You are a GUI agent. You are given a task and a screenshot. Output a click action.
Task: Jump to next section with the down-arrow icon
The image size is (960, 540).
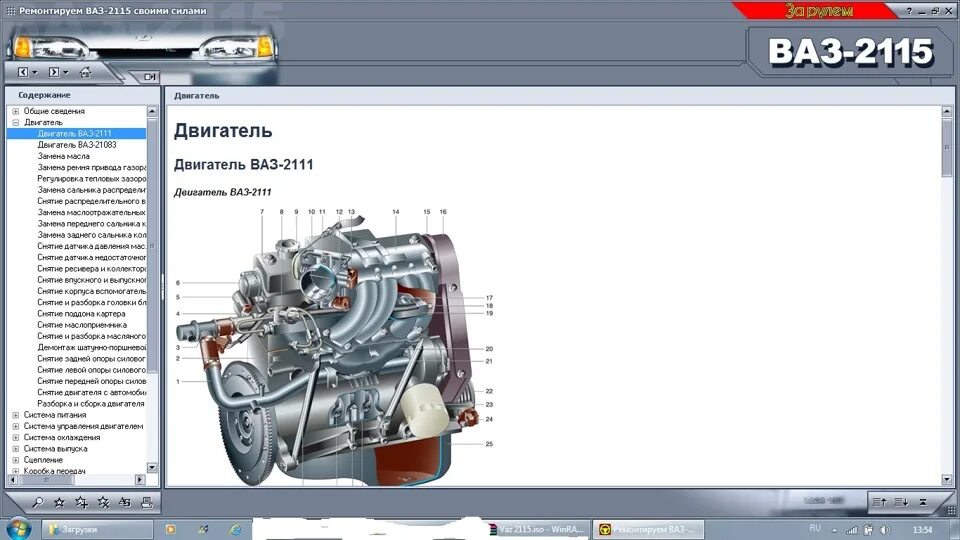point(901,502)
